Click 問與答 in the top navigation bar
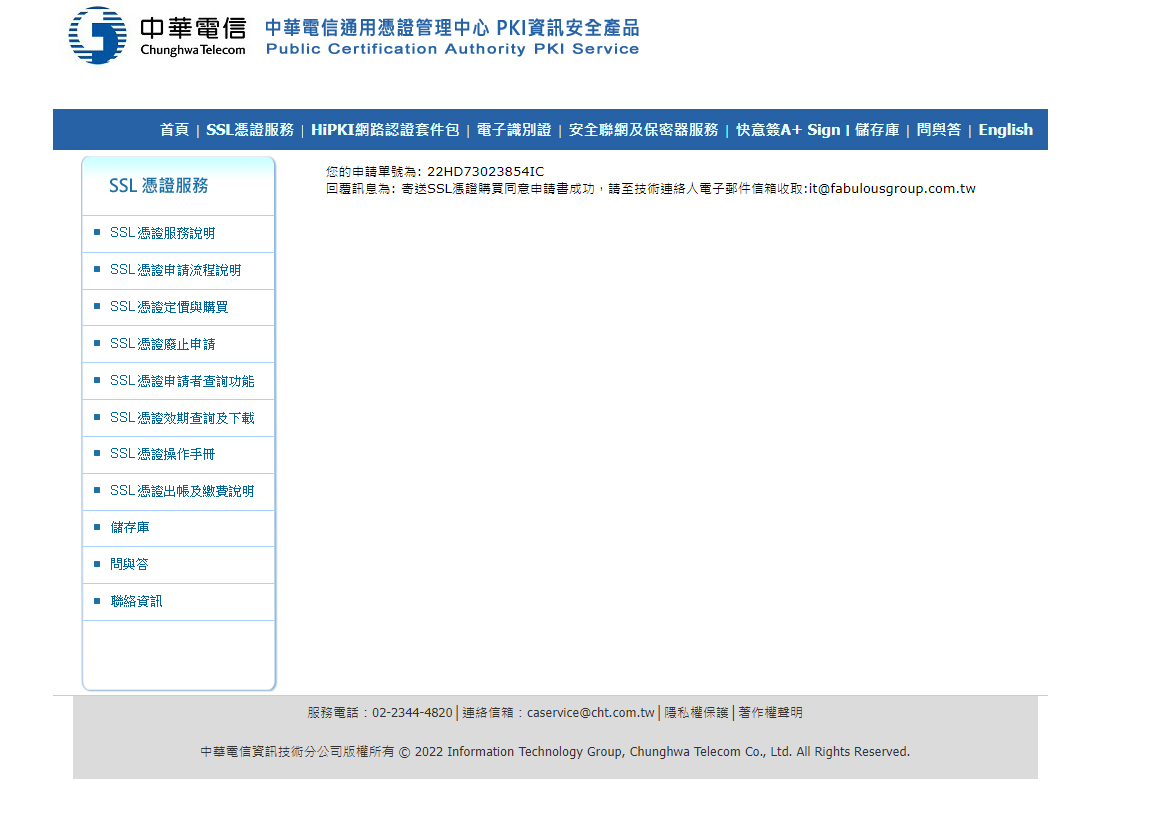 point(939,130)
